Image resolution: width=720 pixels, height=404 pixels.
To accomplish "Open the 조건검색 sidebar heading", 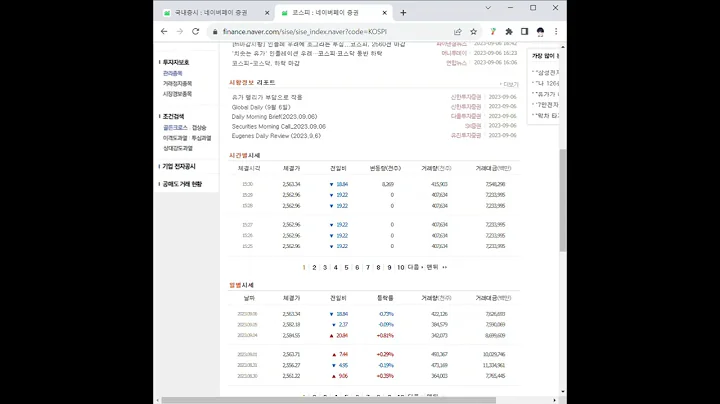I will [173, 116].
